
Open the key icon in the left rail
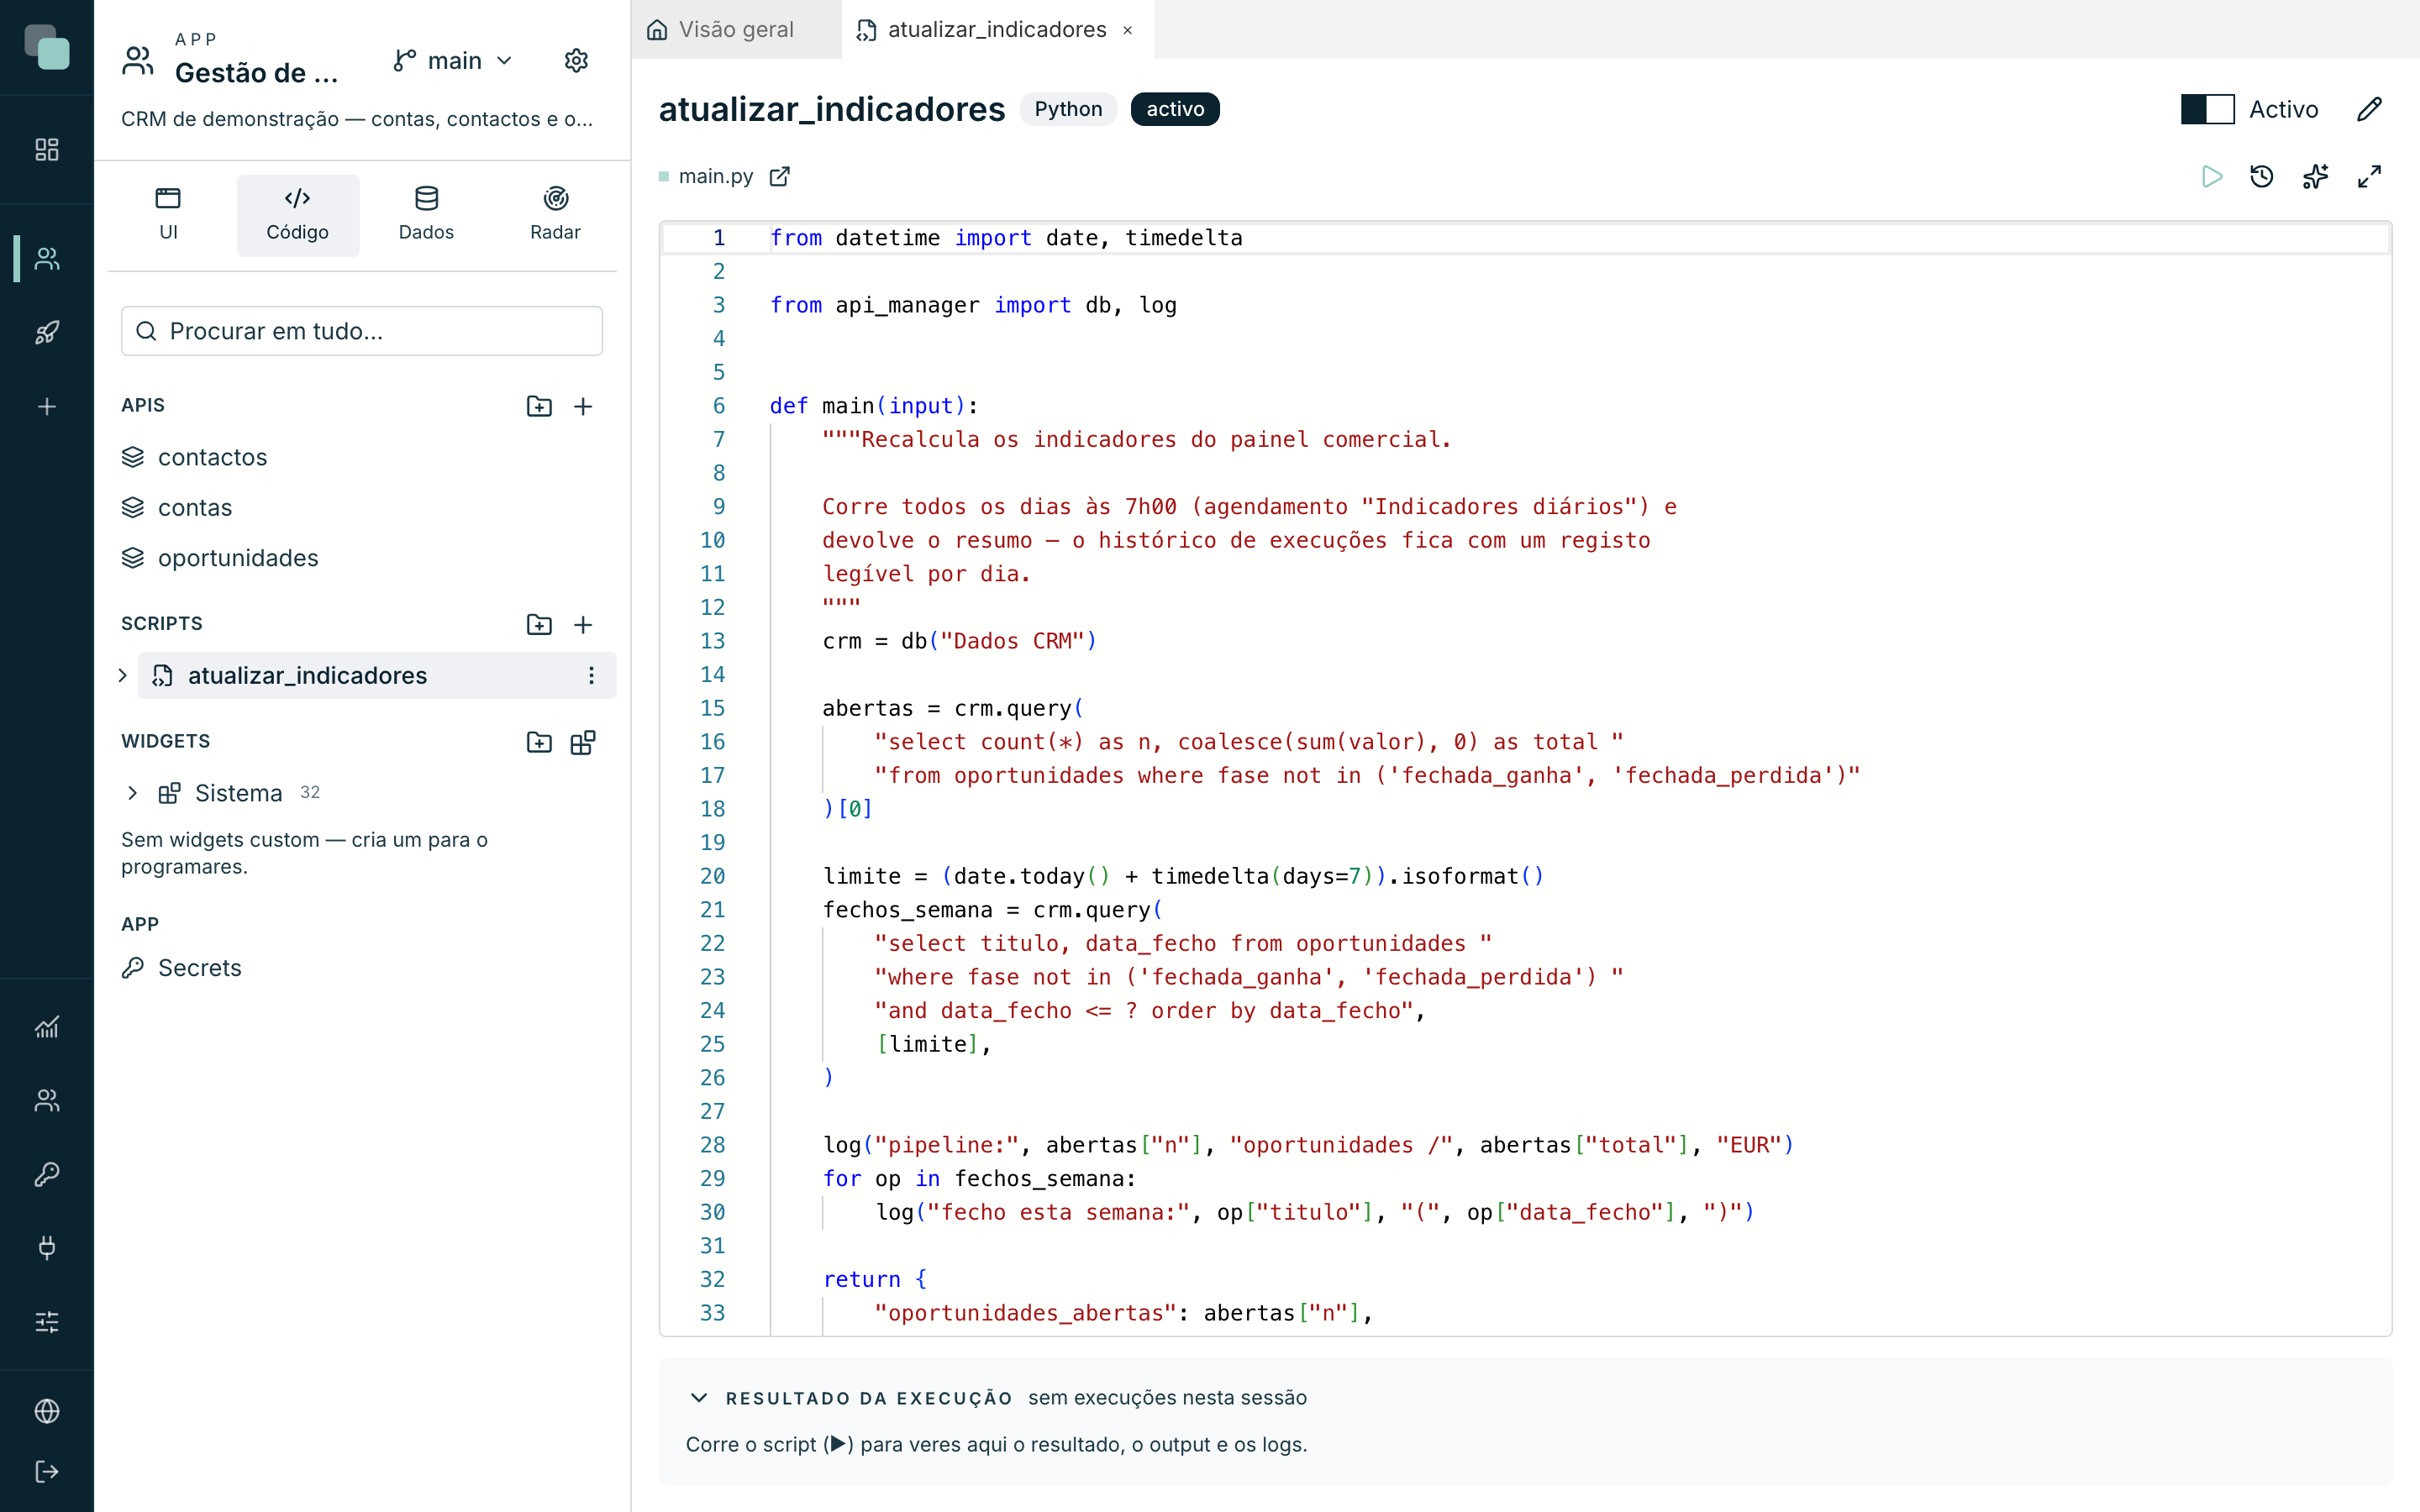pos(47,1174)
